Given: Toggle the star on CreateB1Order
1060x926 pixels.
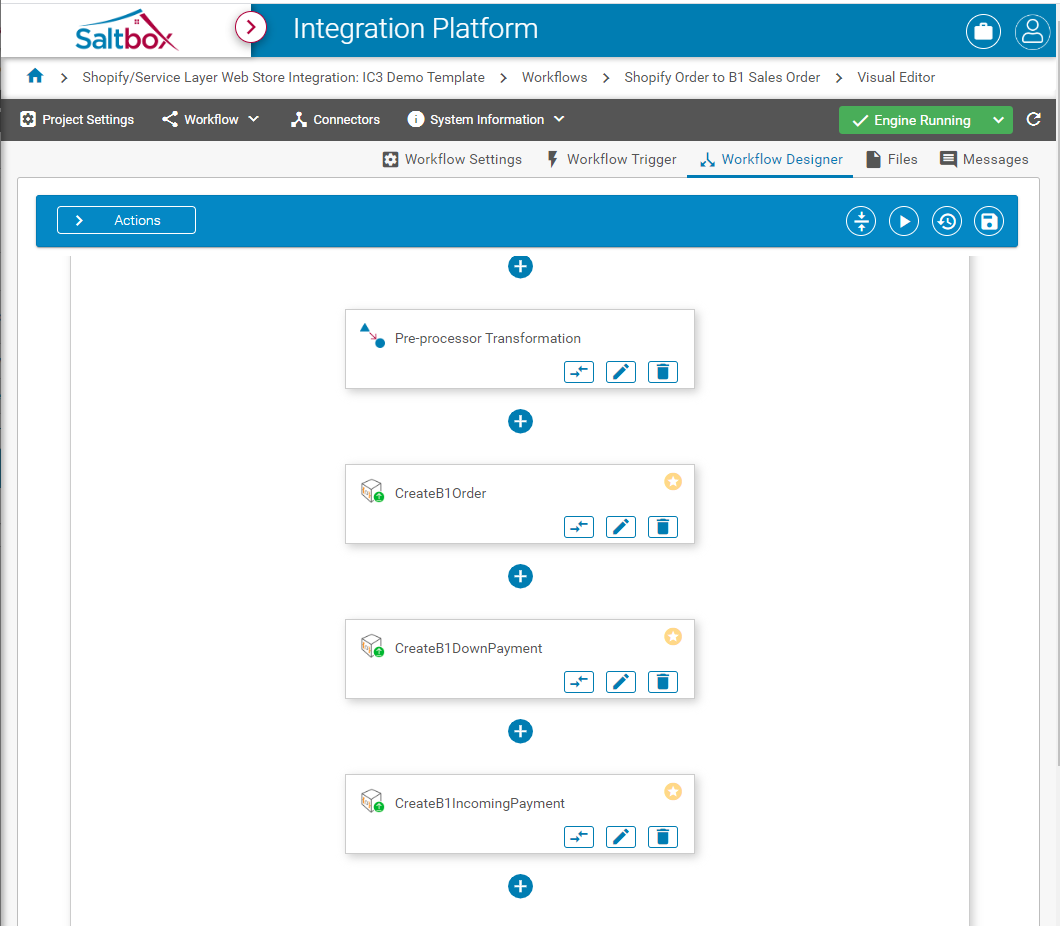Looking at the screenshot, I should tap(673, 481).
